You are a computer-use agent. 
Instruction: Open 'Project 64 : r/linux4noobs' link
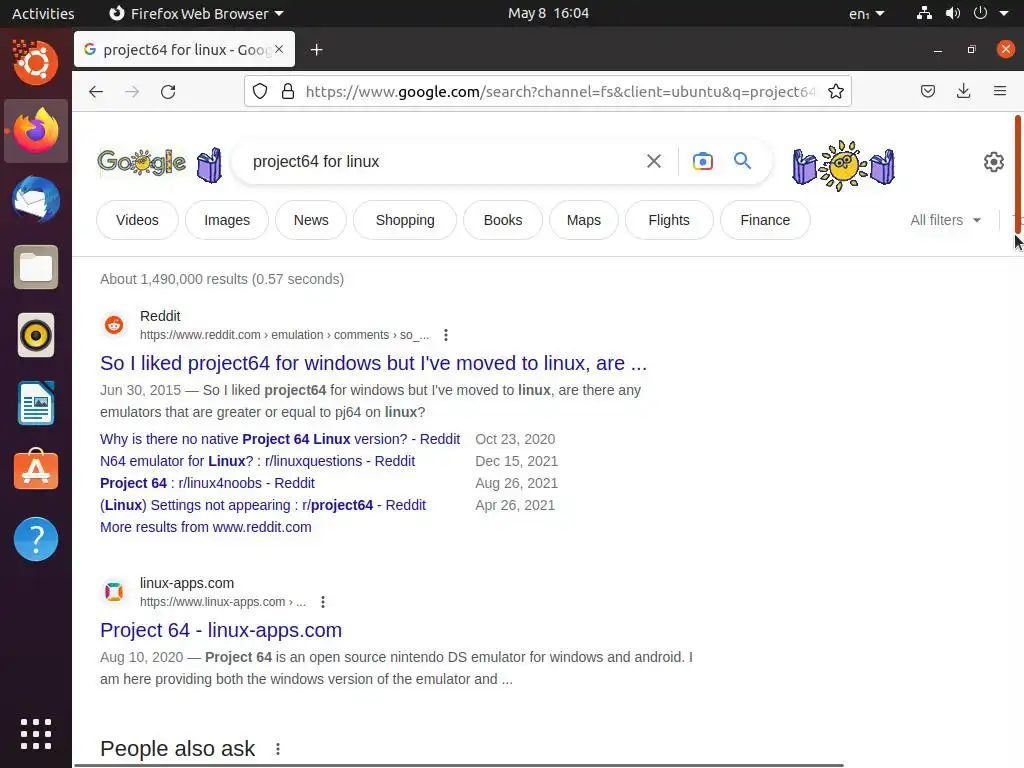[207, 483]
